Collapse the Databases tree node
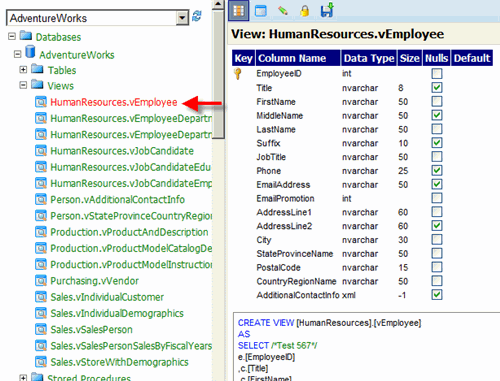 coord(12,36)
